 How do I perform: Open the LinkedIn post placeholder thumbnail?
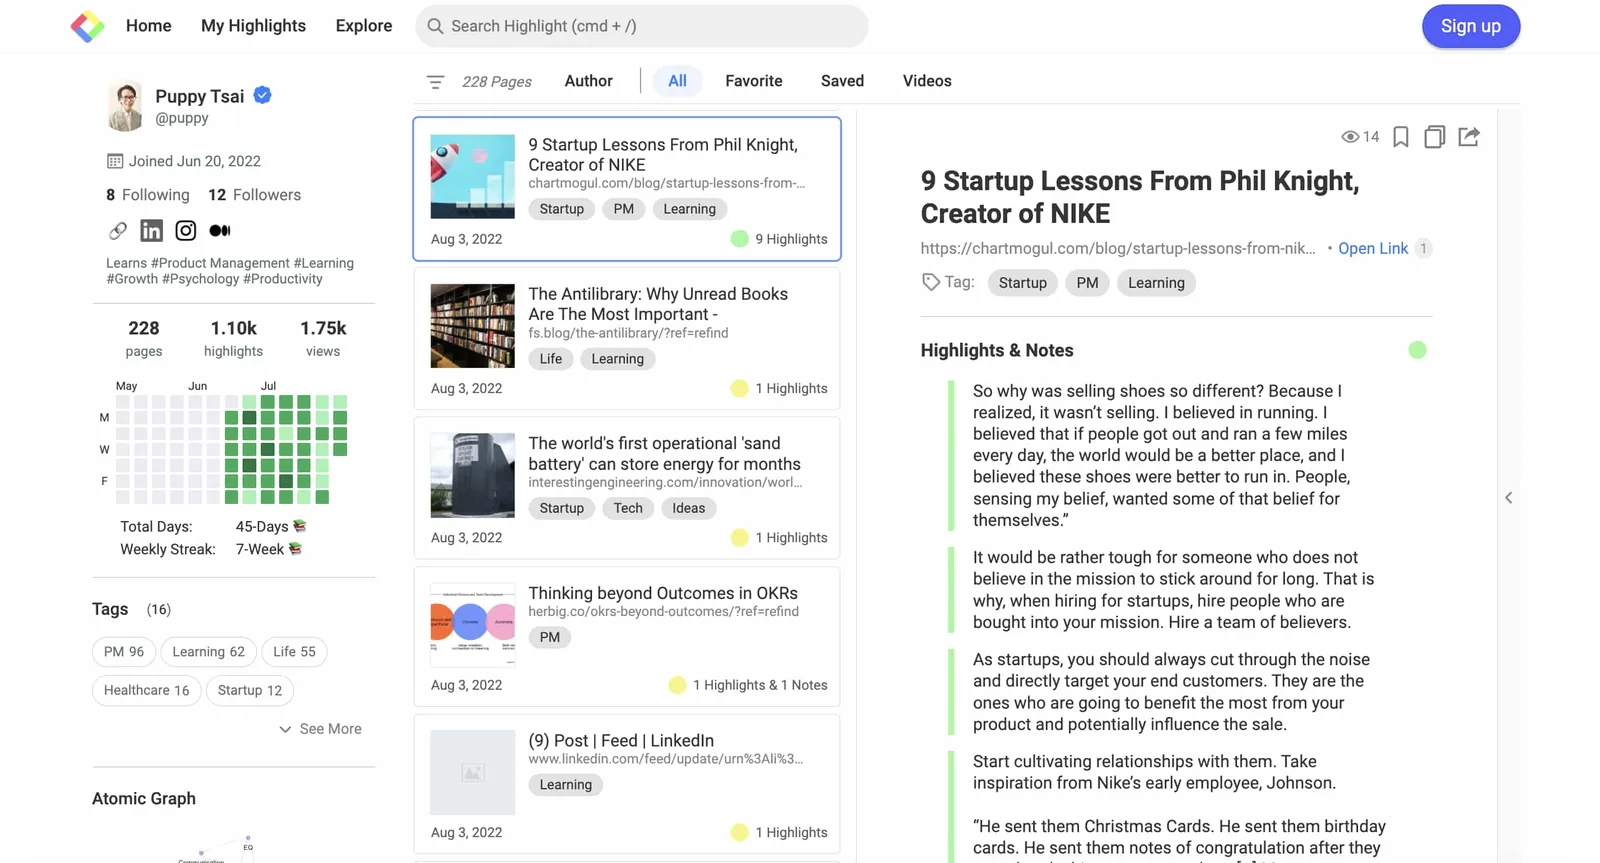[472, 772]
